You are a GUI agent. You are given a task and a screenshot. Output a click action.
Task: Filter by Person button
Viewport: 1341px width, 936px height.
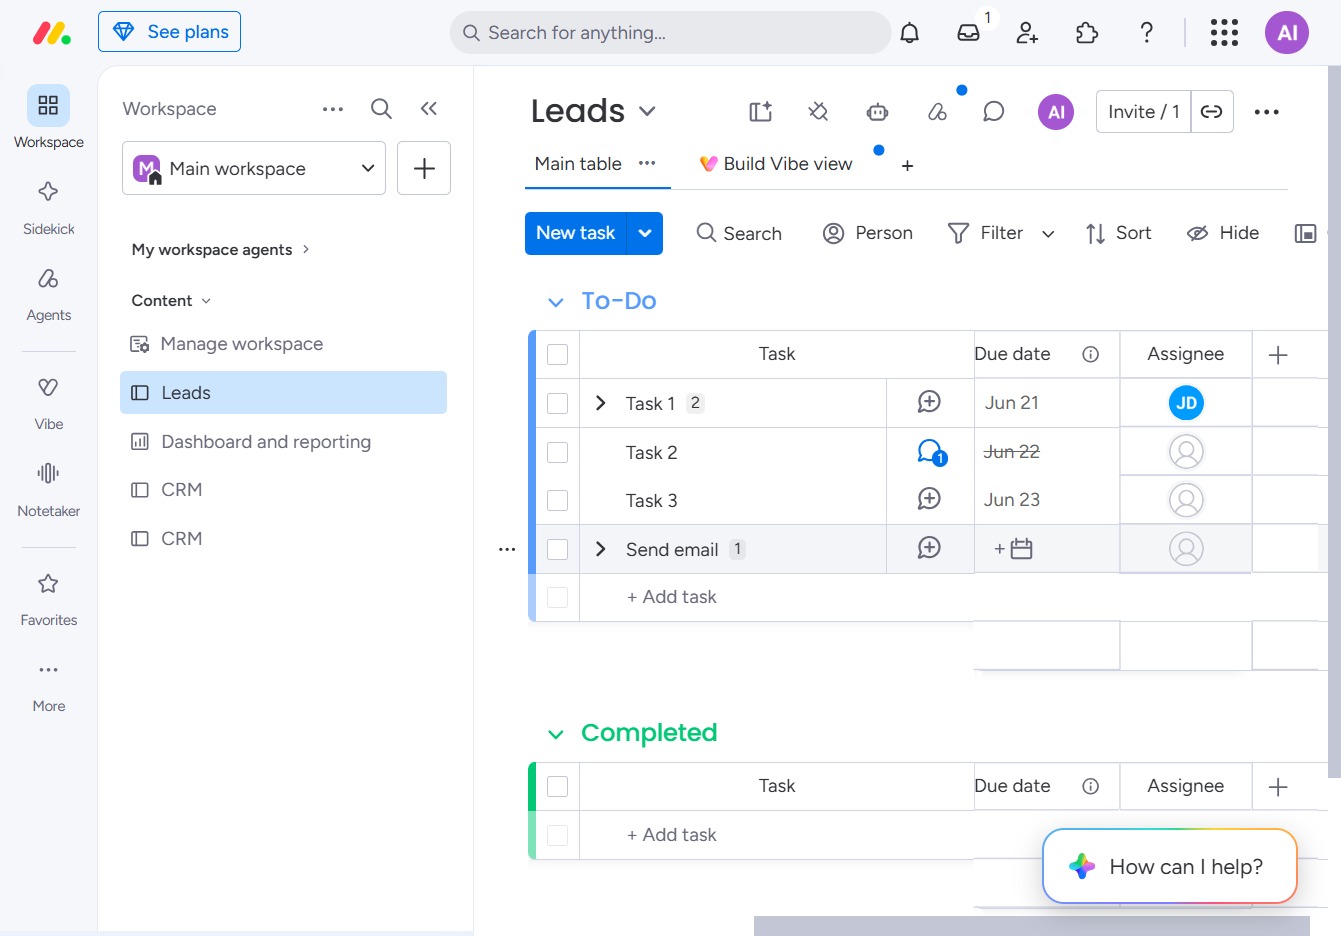tap(868, 233)
